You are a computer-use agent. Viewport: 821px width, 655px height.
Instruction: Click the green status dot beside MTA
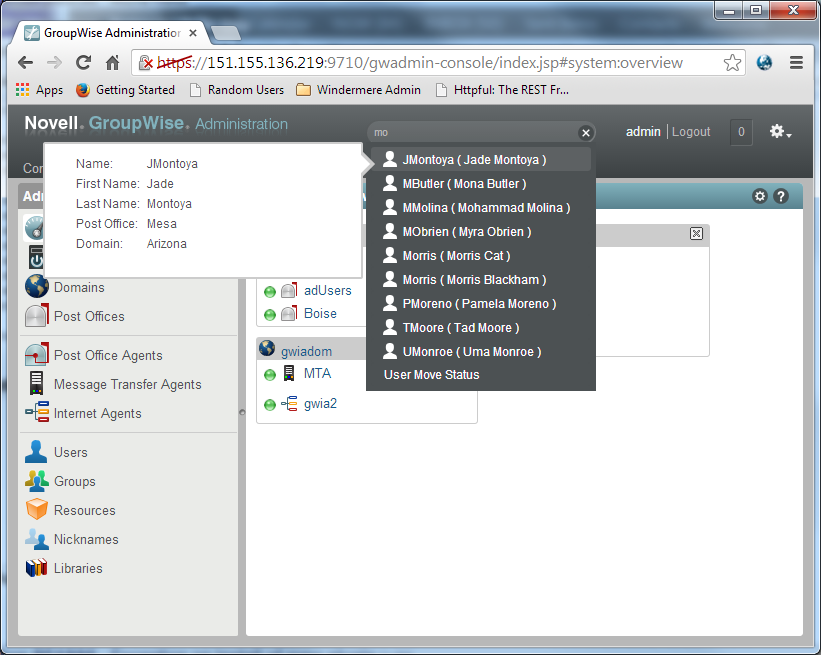tap(270, 375)
